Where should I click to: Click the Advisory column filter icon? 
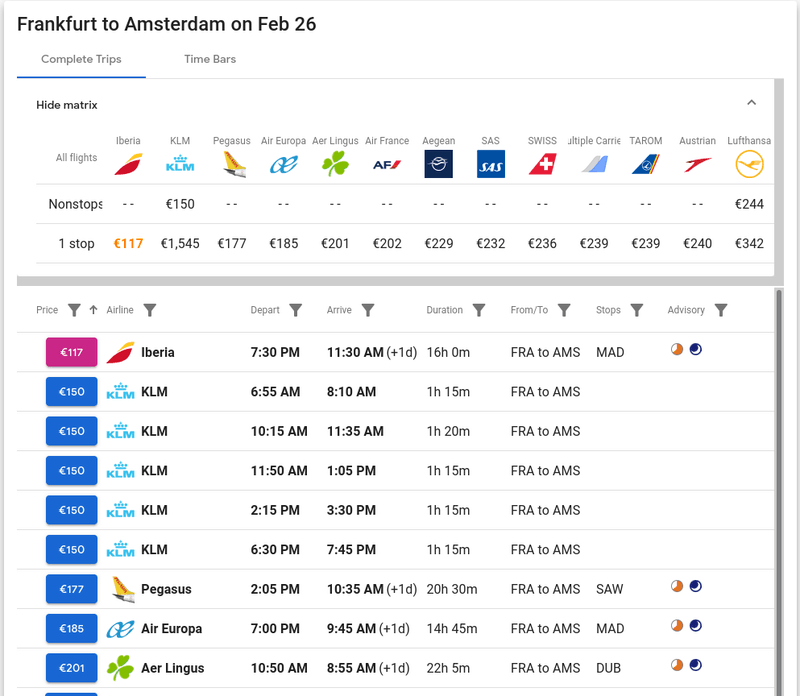click(x=721, y=310)
